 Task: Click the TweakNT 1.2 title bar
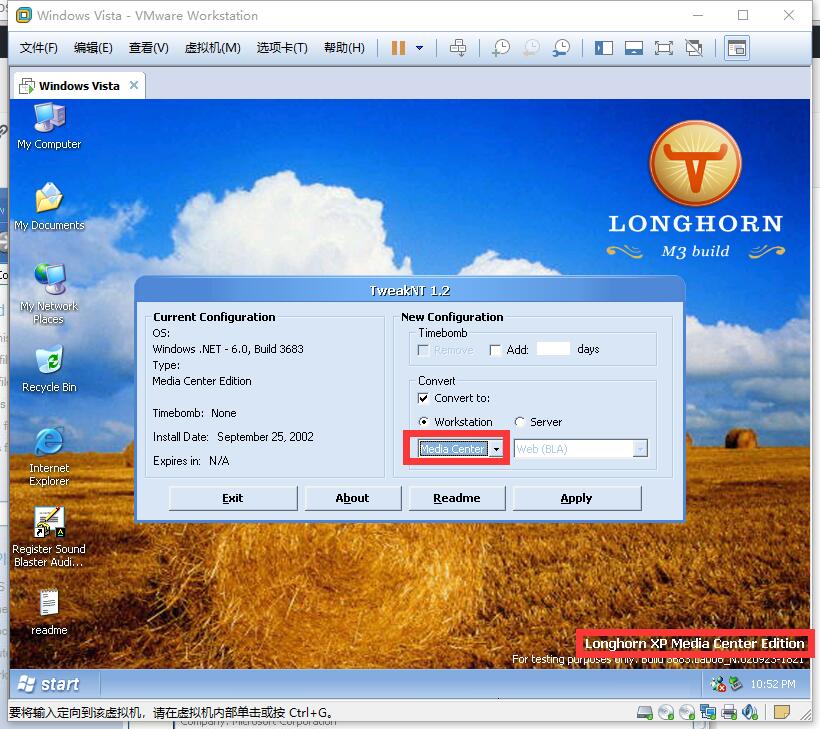click(409, 290)
